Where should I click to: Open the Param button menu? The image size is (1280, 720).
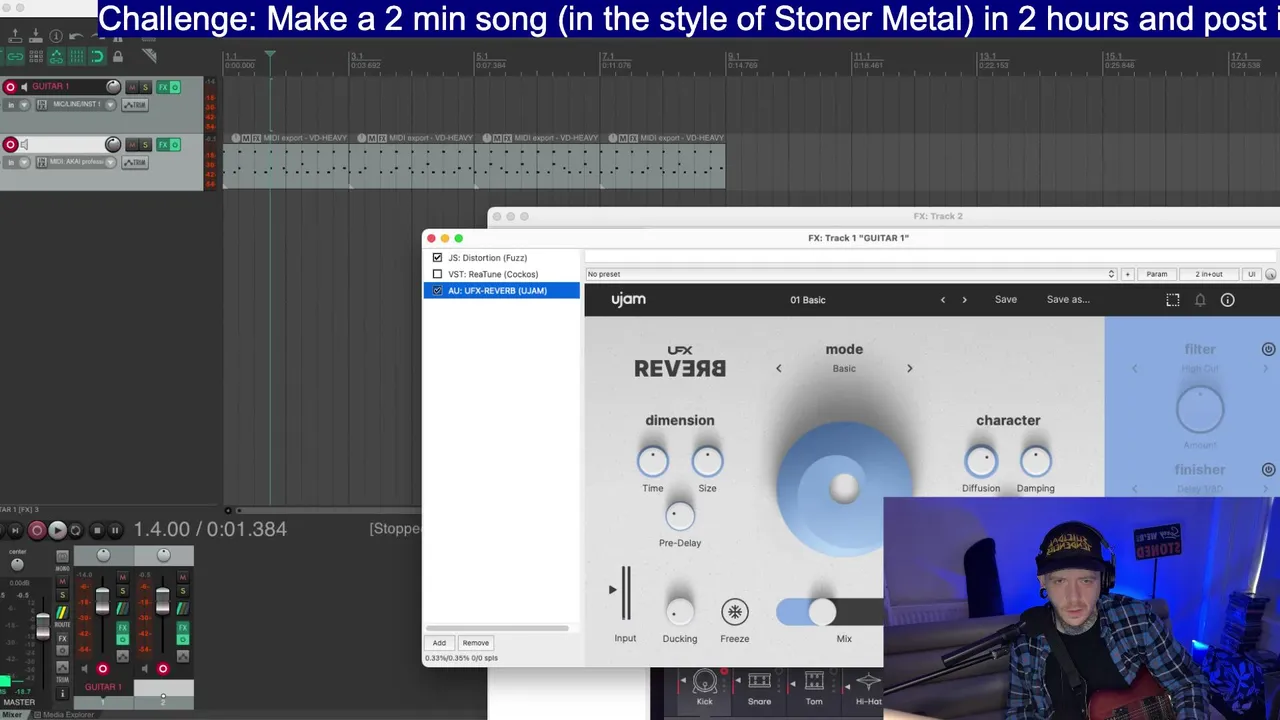1157,274
